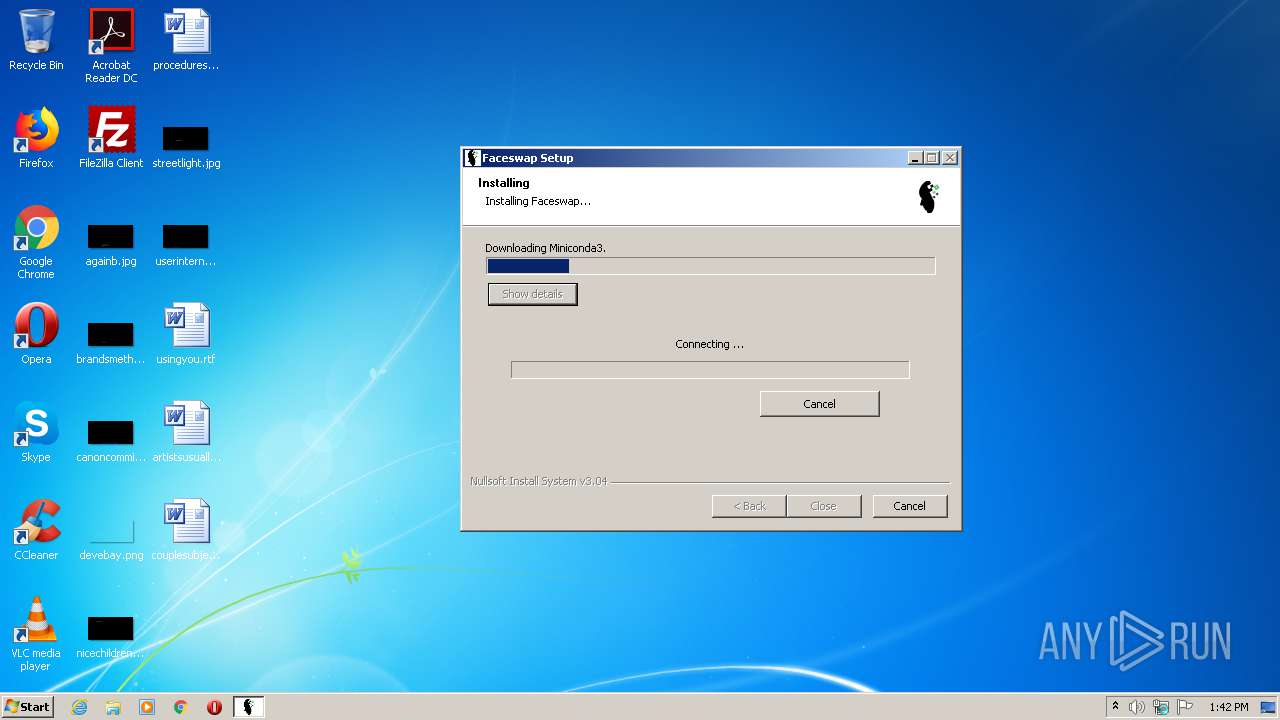Click the empty download progress bar

point(710,370)
